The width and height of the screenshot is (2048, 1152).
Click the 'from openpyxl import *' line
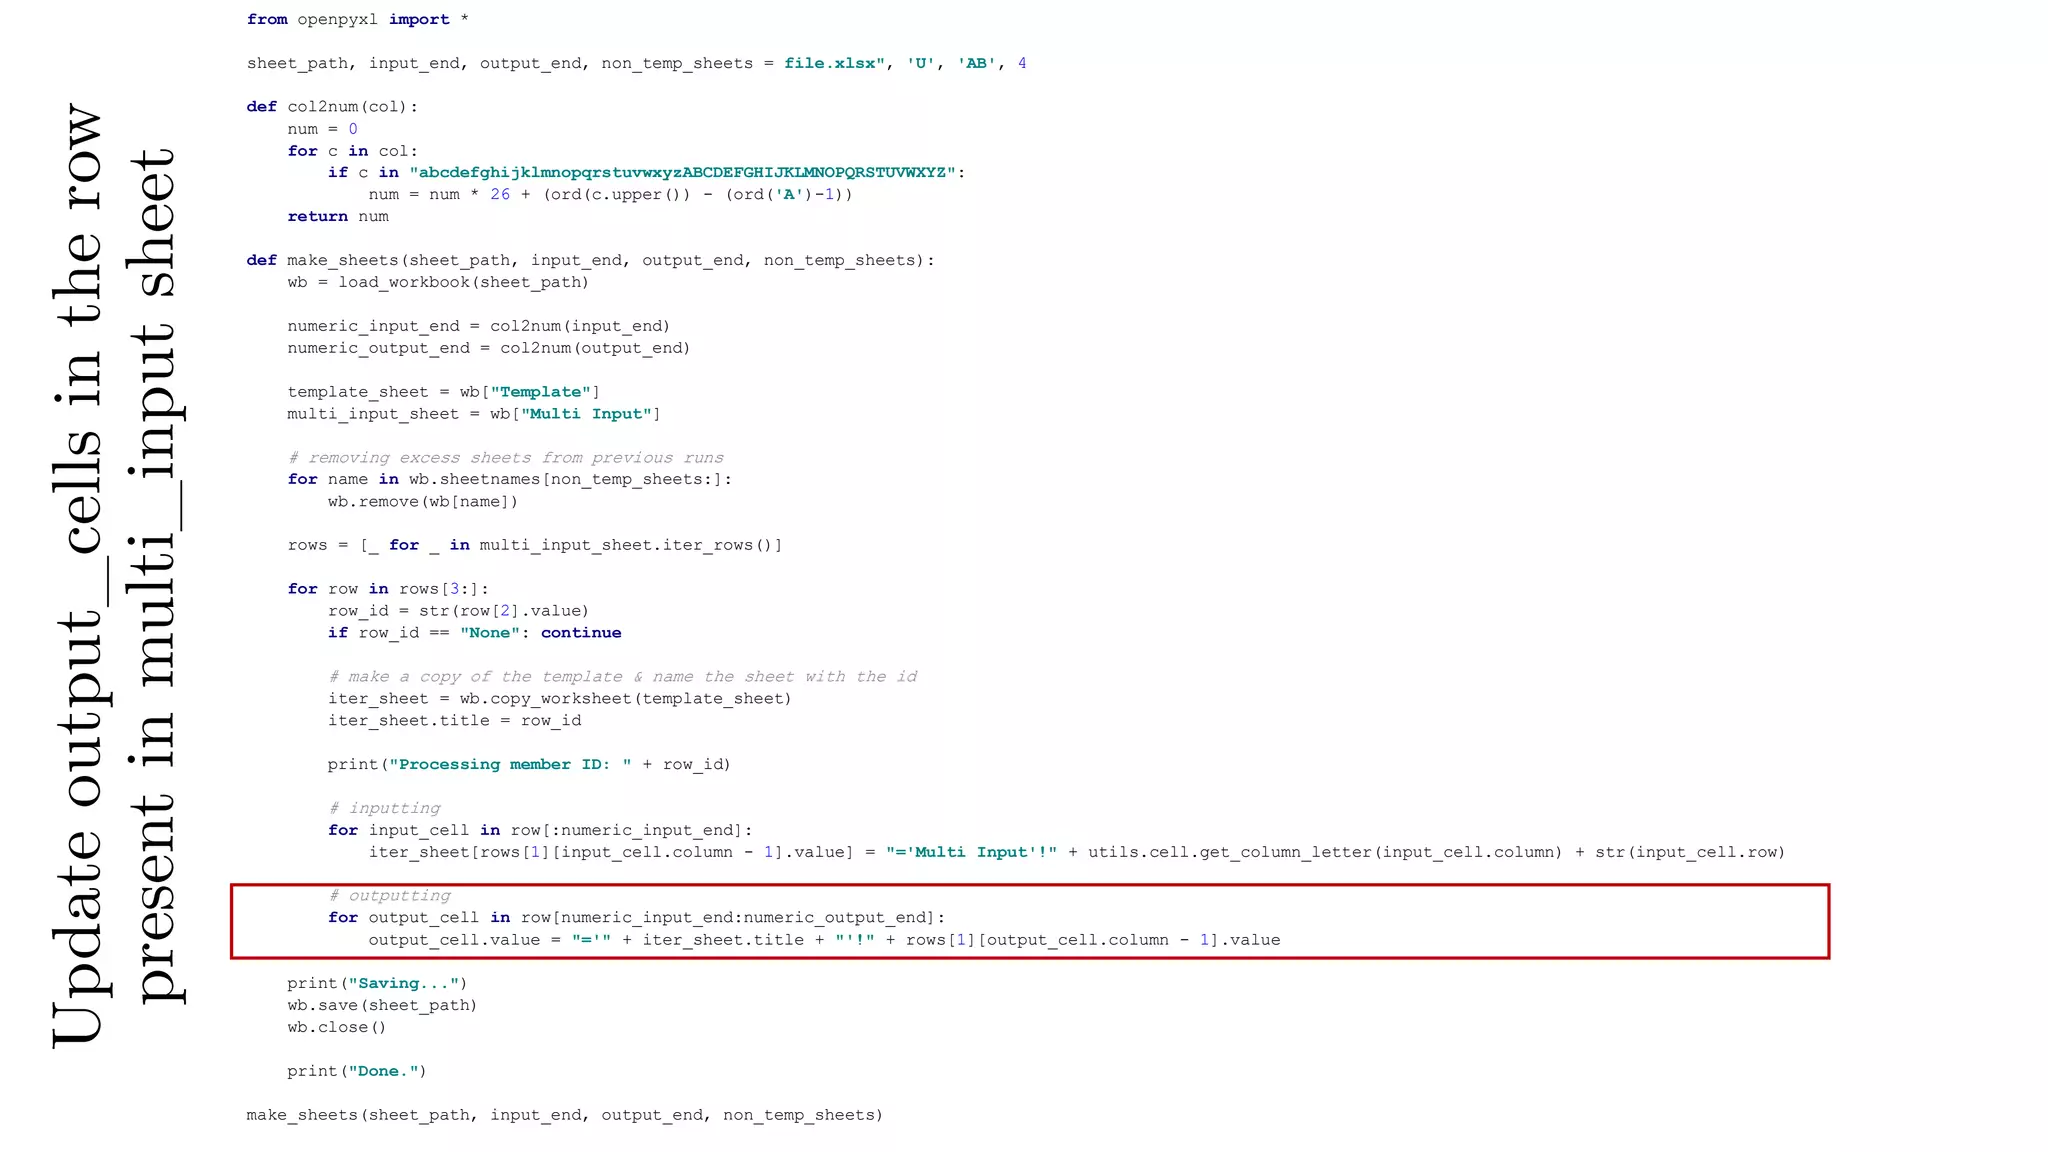click(358, 20)
